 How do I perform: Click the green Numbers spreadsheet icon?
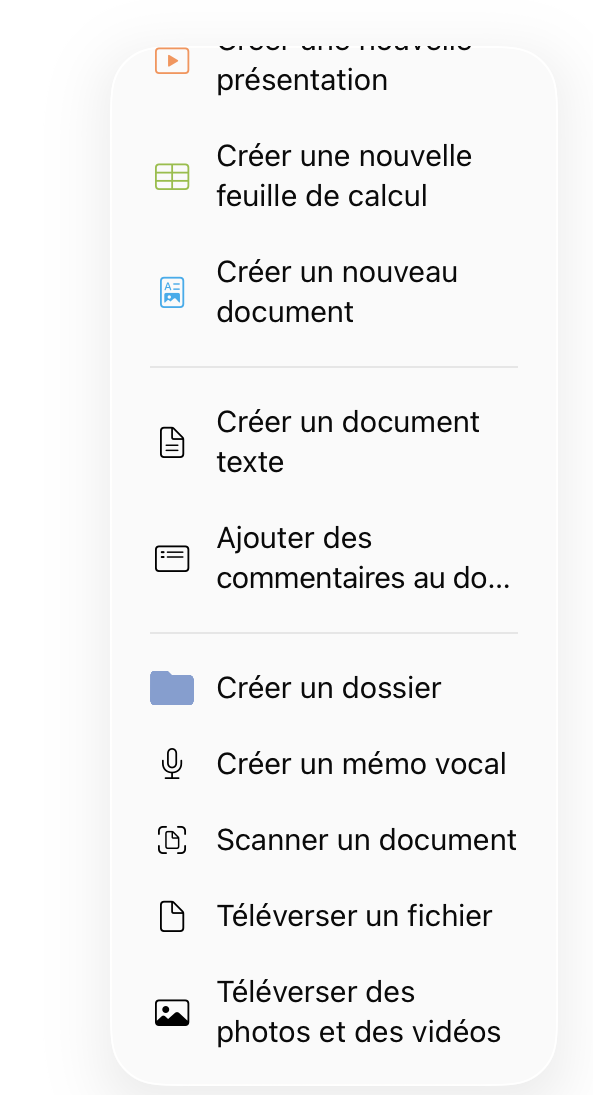coord(172,176)
